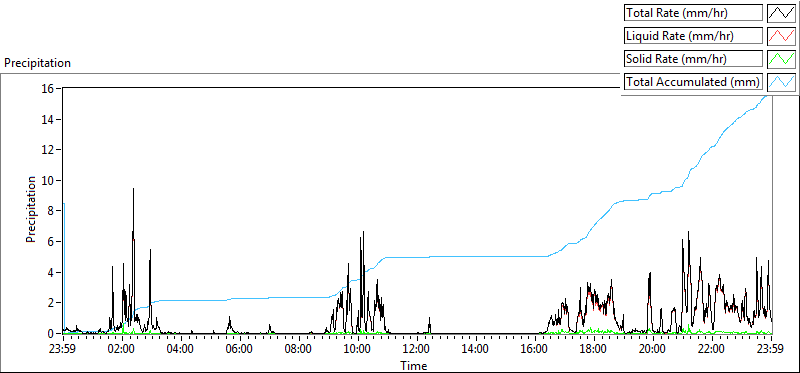Click the Total Rate black line icon
This screenshot has width=800, height=373.
coord(781,13)
